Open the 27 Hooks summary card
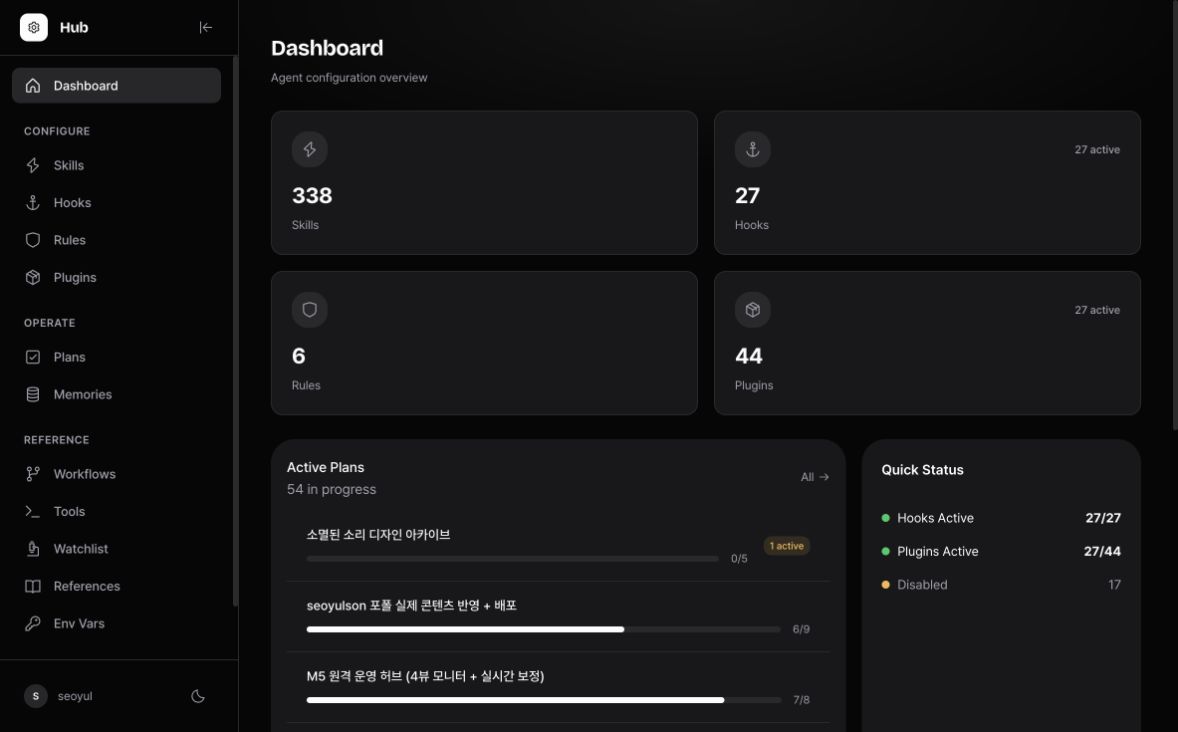 point(927,183)
